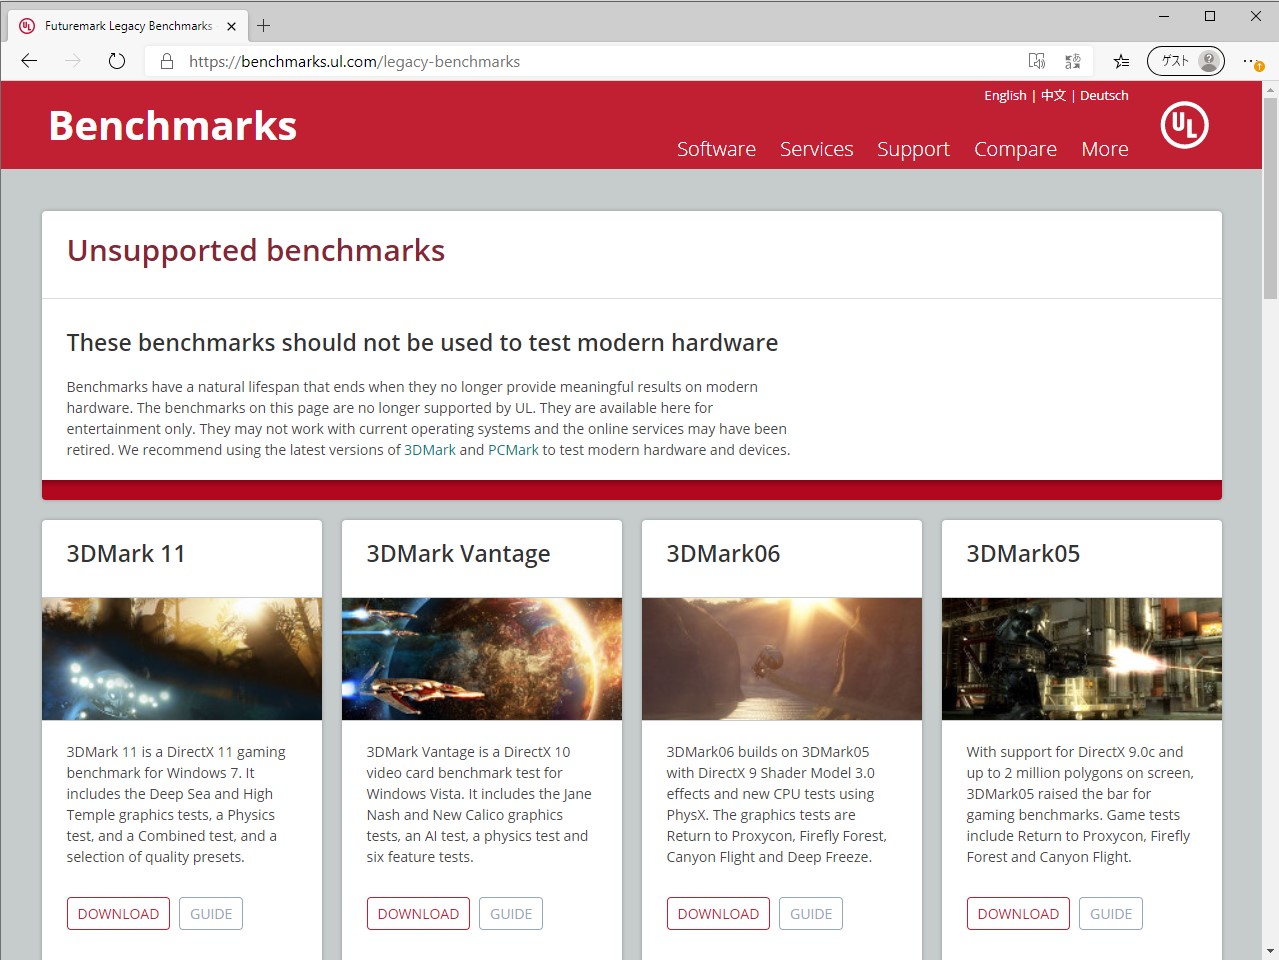
Task: Open a new browser tab
Action: (264, 26)
